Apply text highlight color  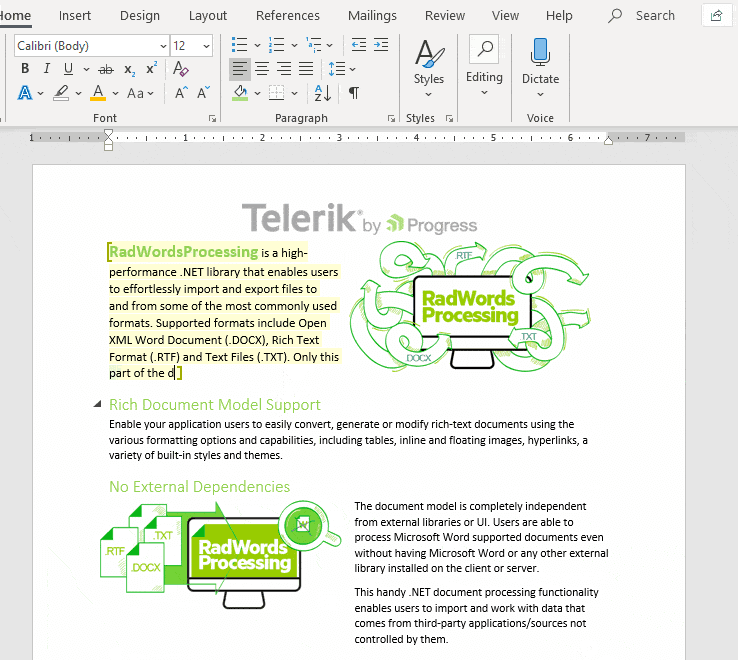click(x=61, y=93)
